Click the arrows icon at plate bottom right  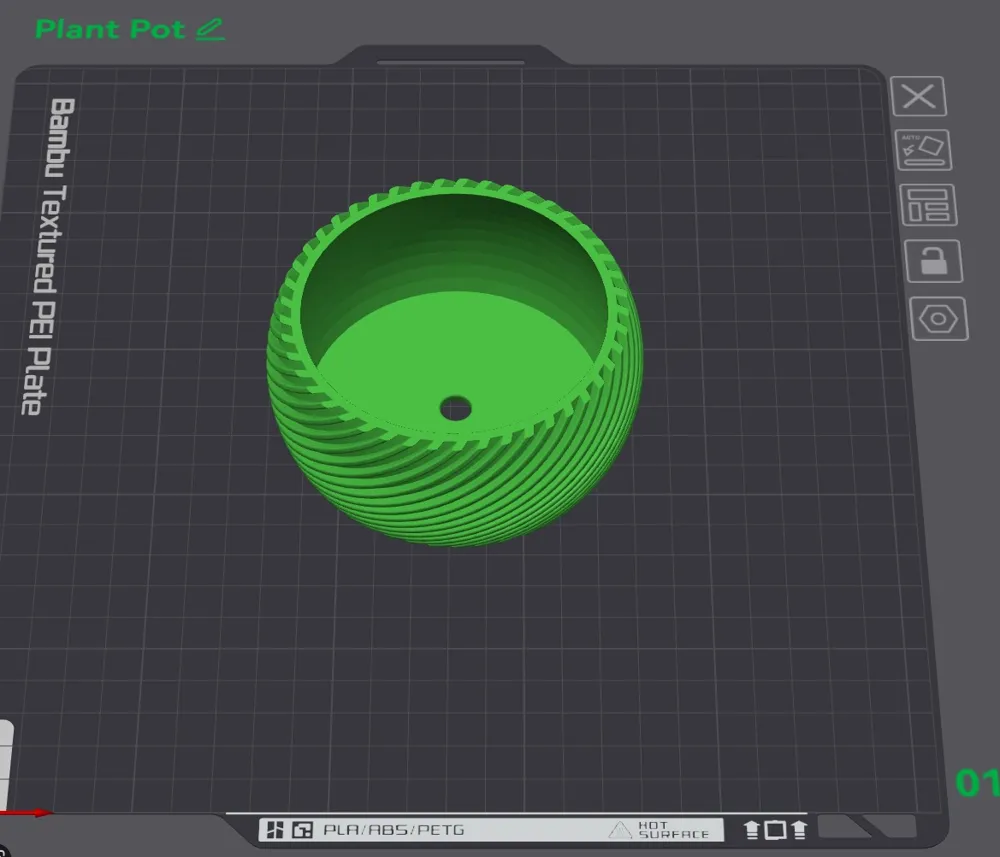point(776,830)
